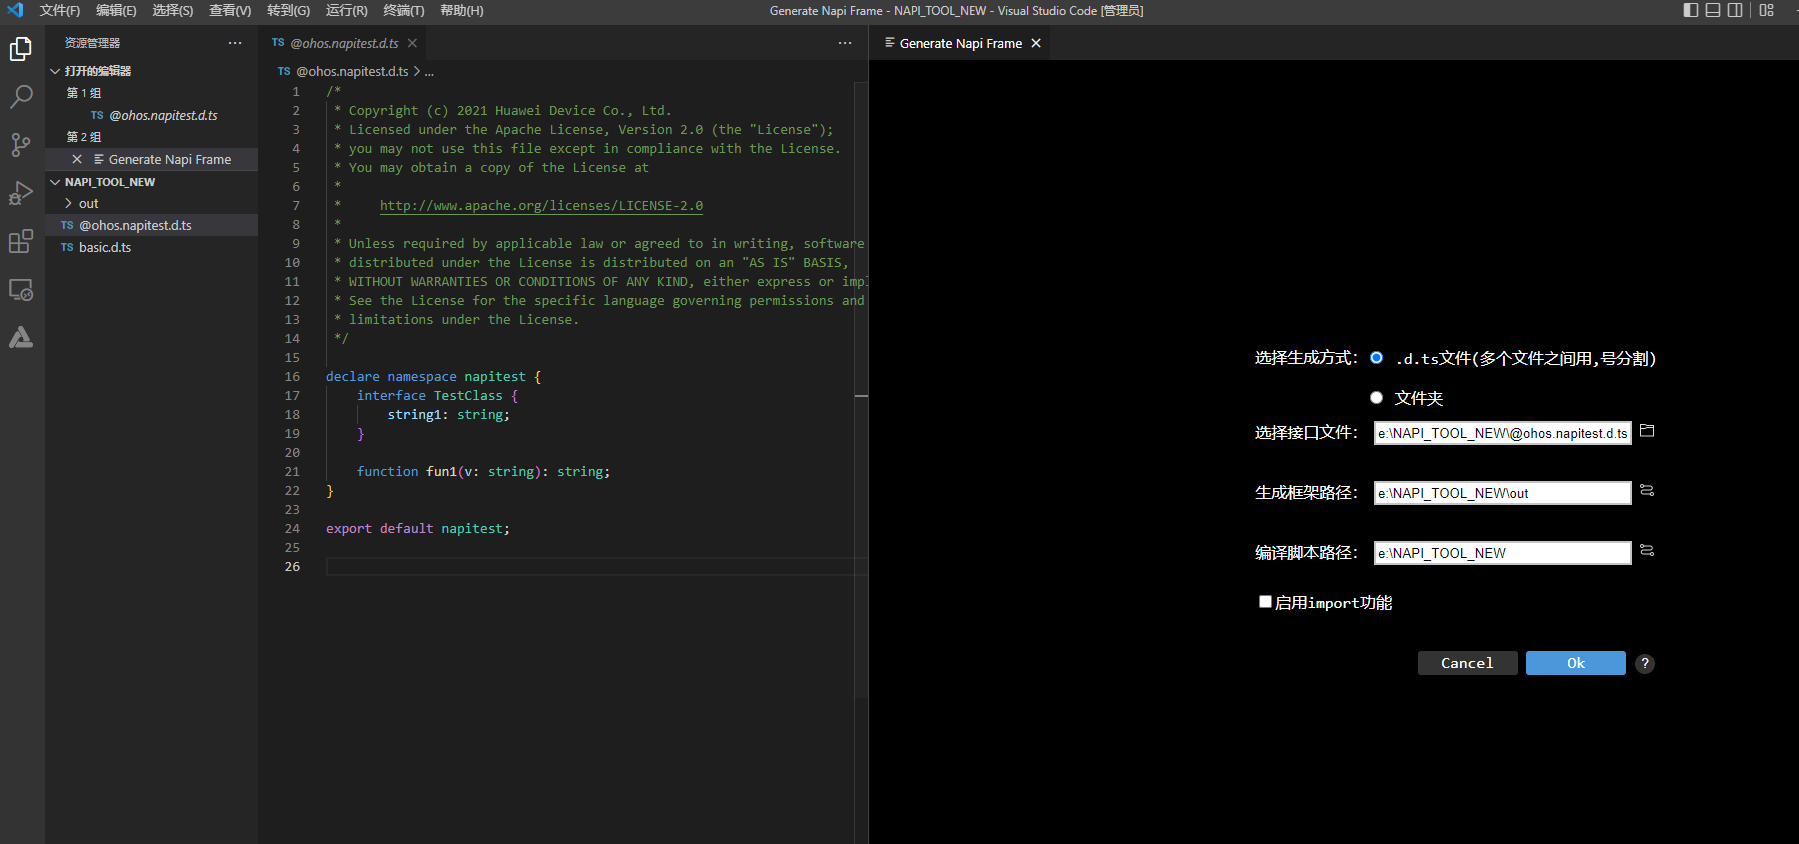Screen dimensions: 1799x844
Task: Open Explorer panel more actions ellipsis
Action: 235,43
